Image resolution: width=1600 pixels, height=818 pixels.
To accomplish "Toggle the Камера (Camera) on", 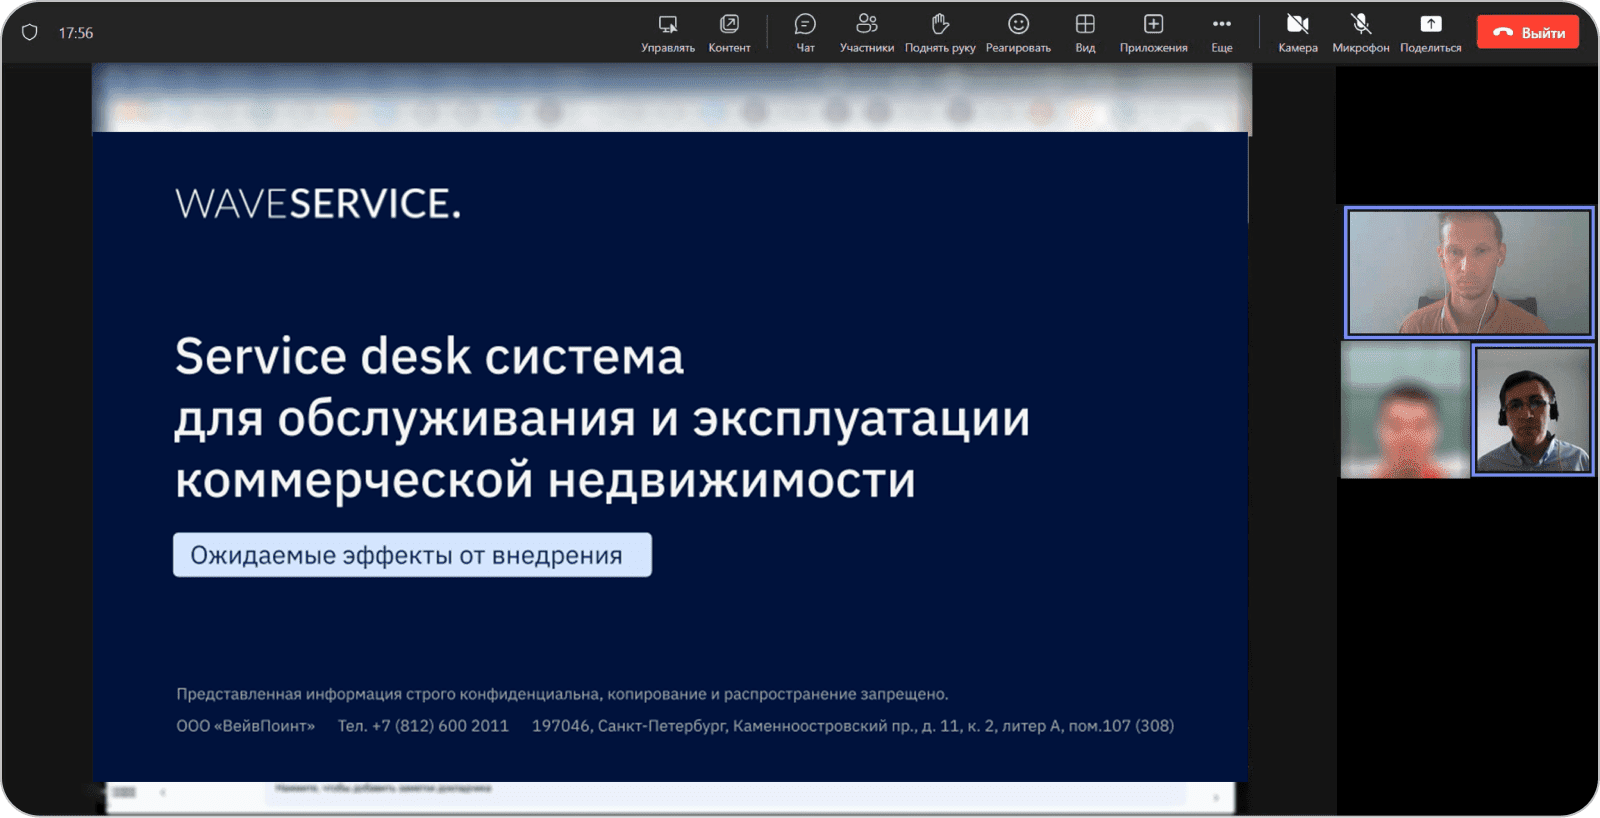I will (1297, 32).
